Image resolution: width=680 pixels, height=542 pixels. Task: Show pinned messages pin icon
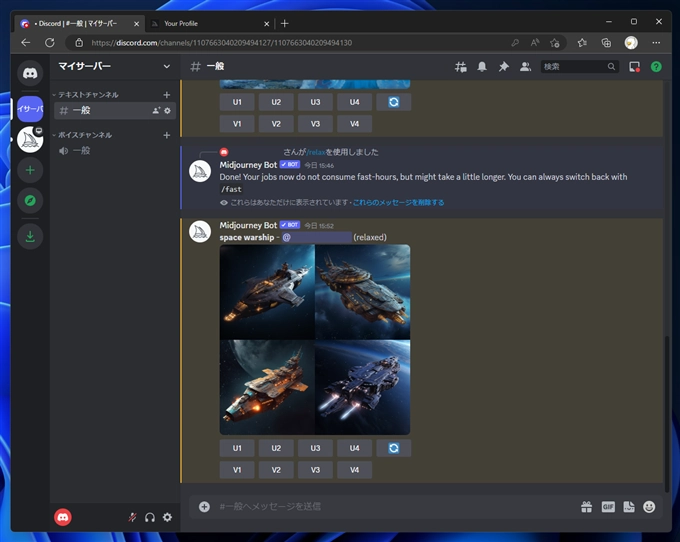[503, 67]
